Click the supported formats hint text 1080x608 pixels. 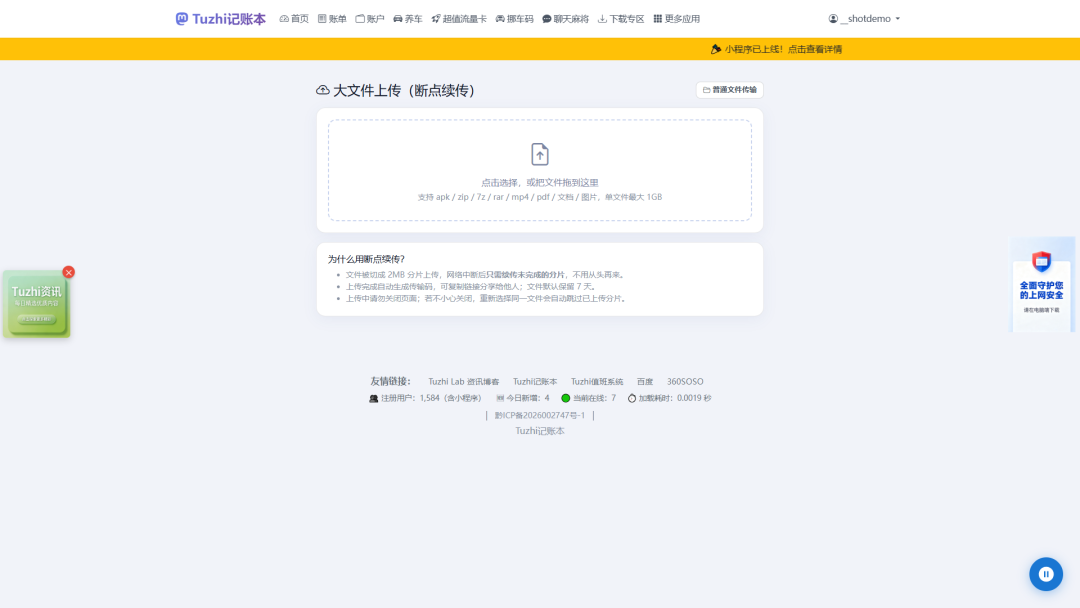tap(540, 197)
